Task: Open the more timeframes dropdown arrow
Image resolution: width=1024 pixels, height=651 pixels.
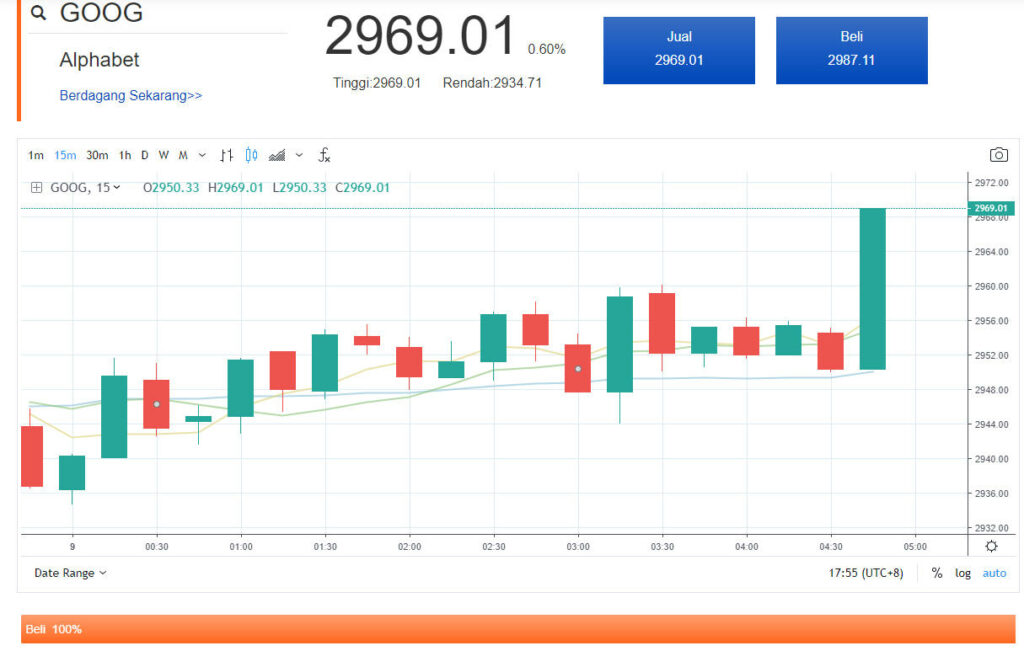Action: pyautogui.click(x=202, y=155)
